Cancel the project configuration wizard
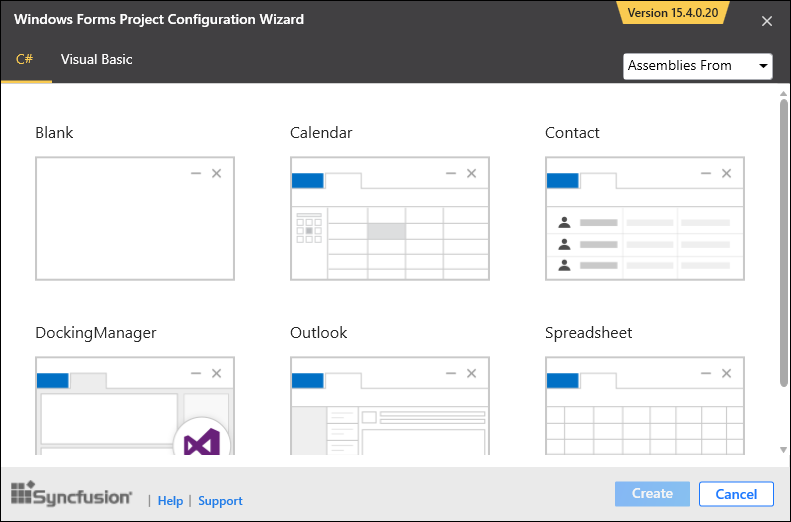Screen dimensions: 791x522 (x=736, y=494)
